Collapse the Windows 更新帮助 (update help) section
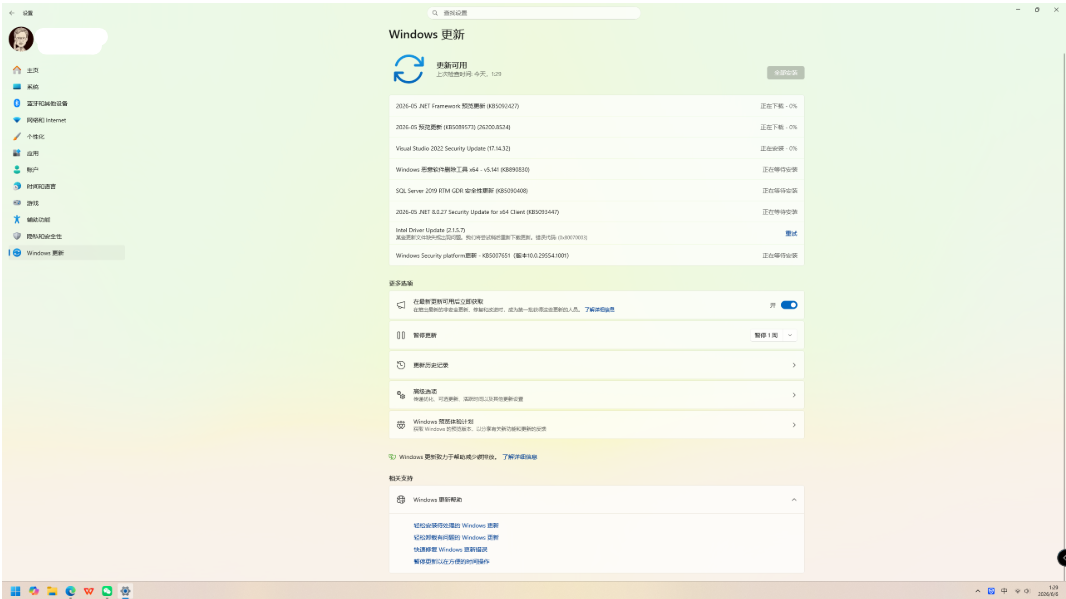 [793, 500]
